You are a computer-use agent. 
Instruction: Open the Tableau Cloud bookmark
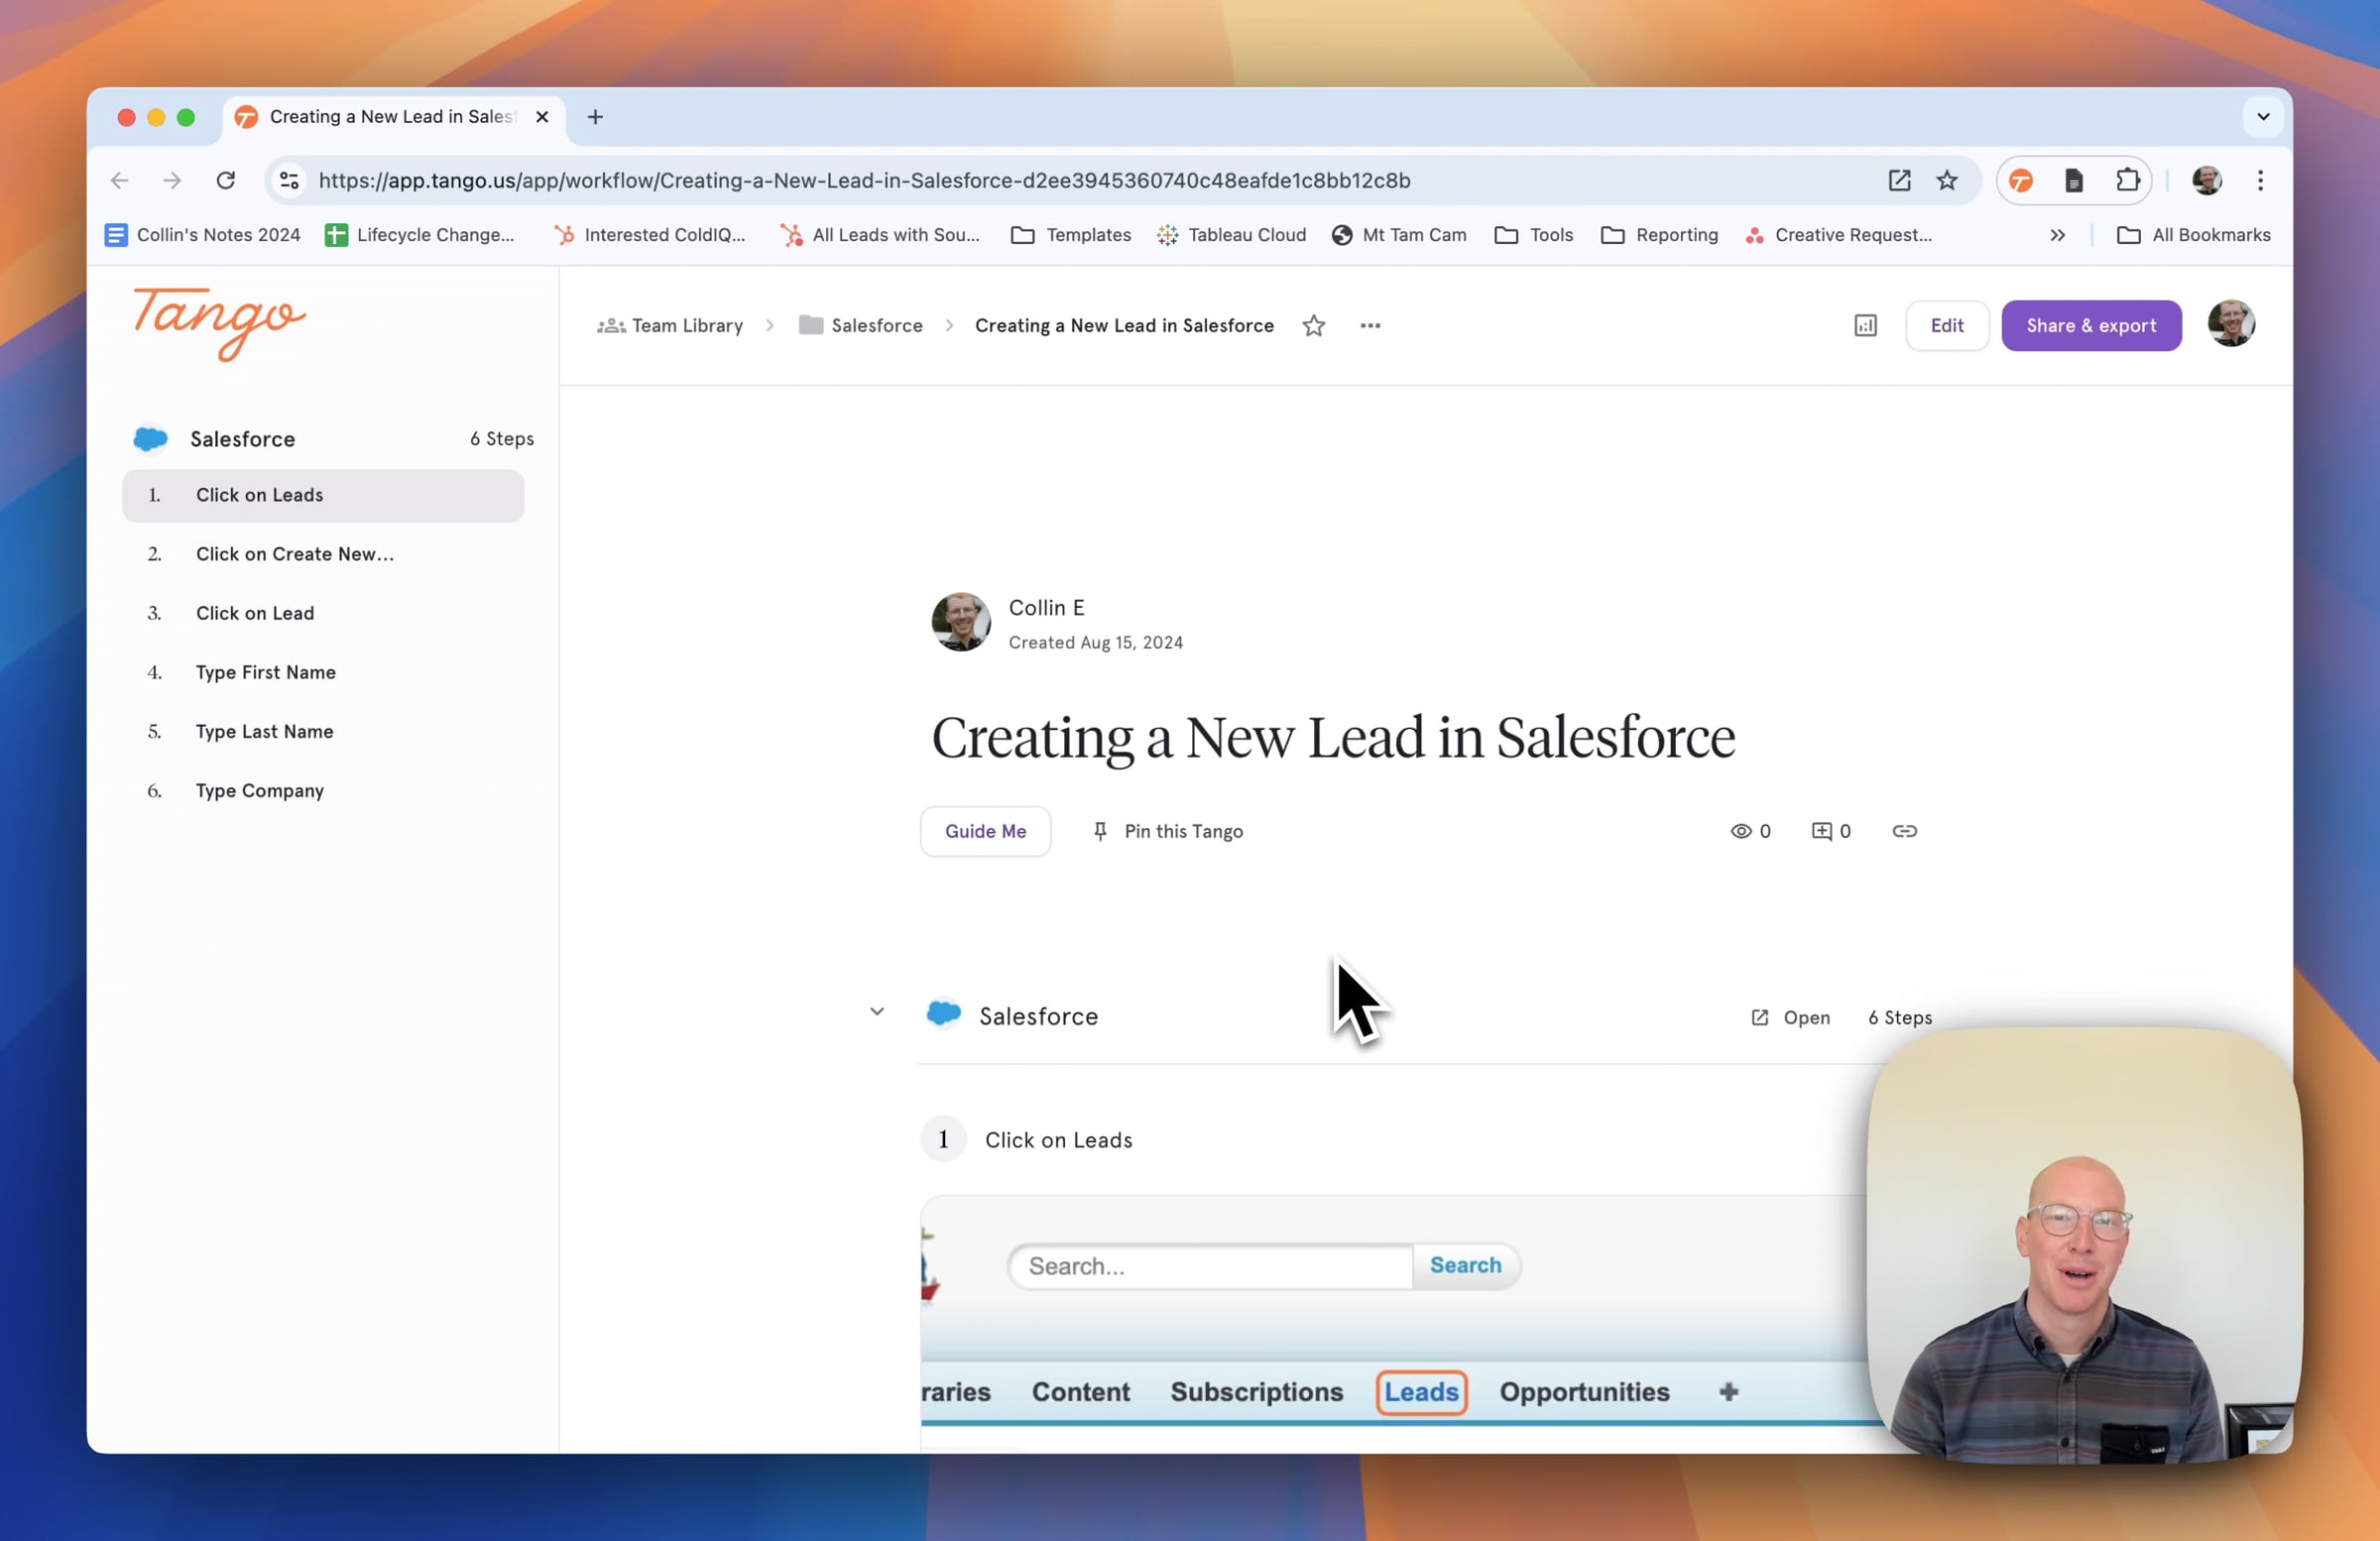coord(1231,235)
